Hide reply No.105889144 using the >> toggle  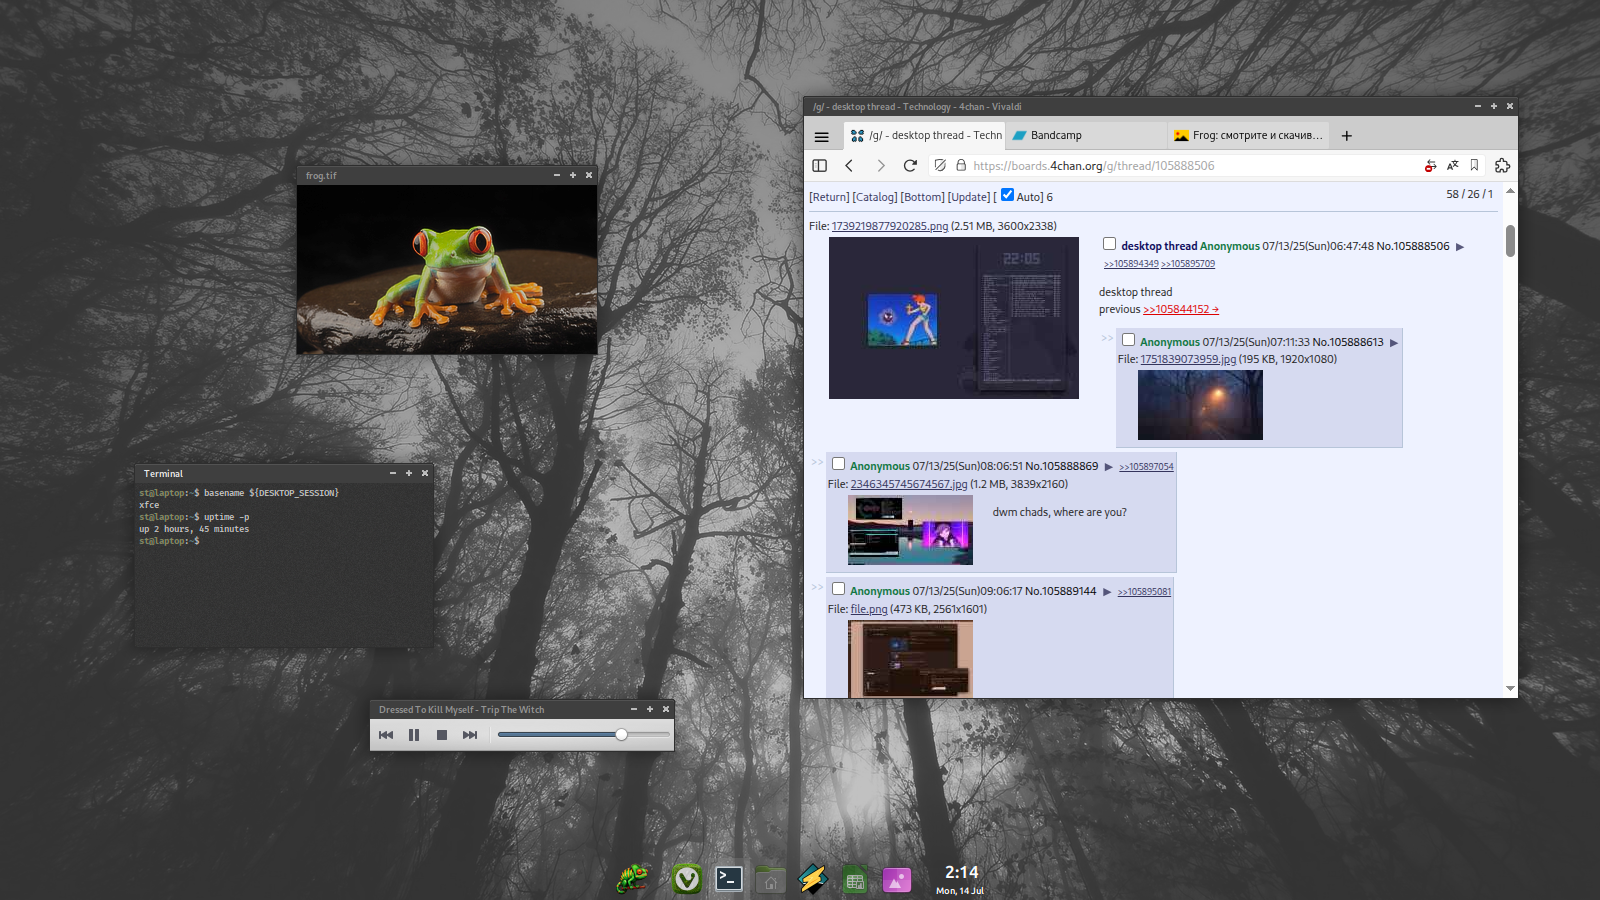click(817, 587)
